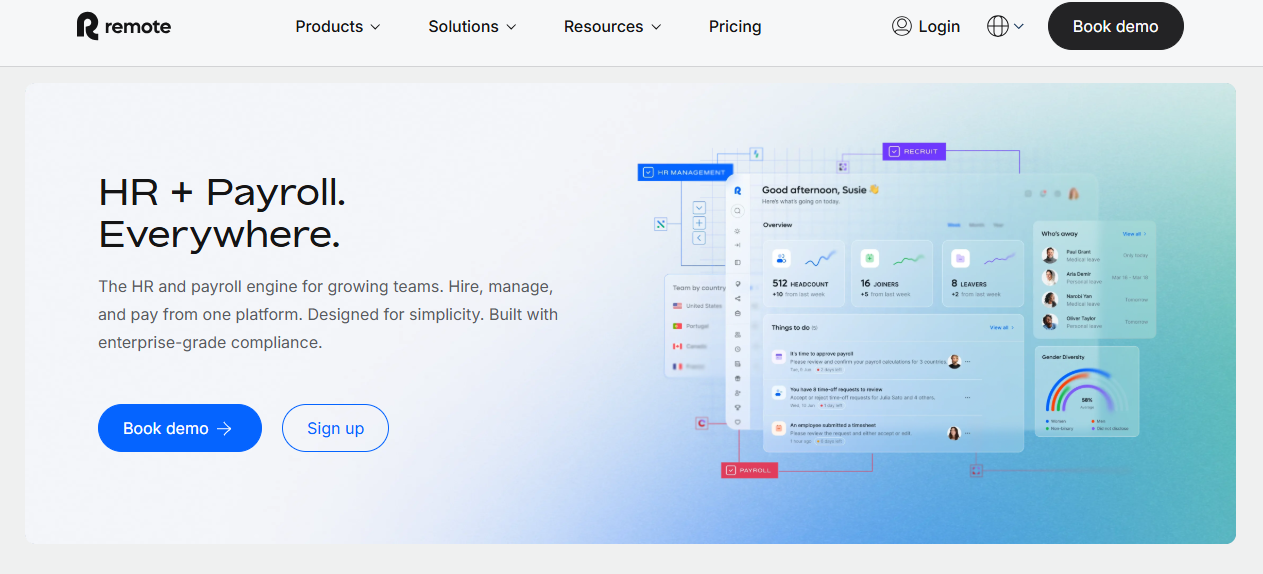
Task: Open three-dot menu for approve payroll task
Action: (x=967, y=362)
